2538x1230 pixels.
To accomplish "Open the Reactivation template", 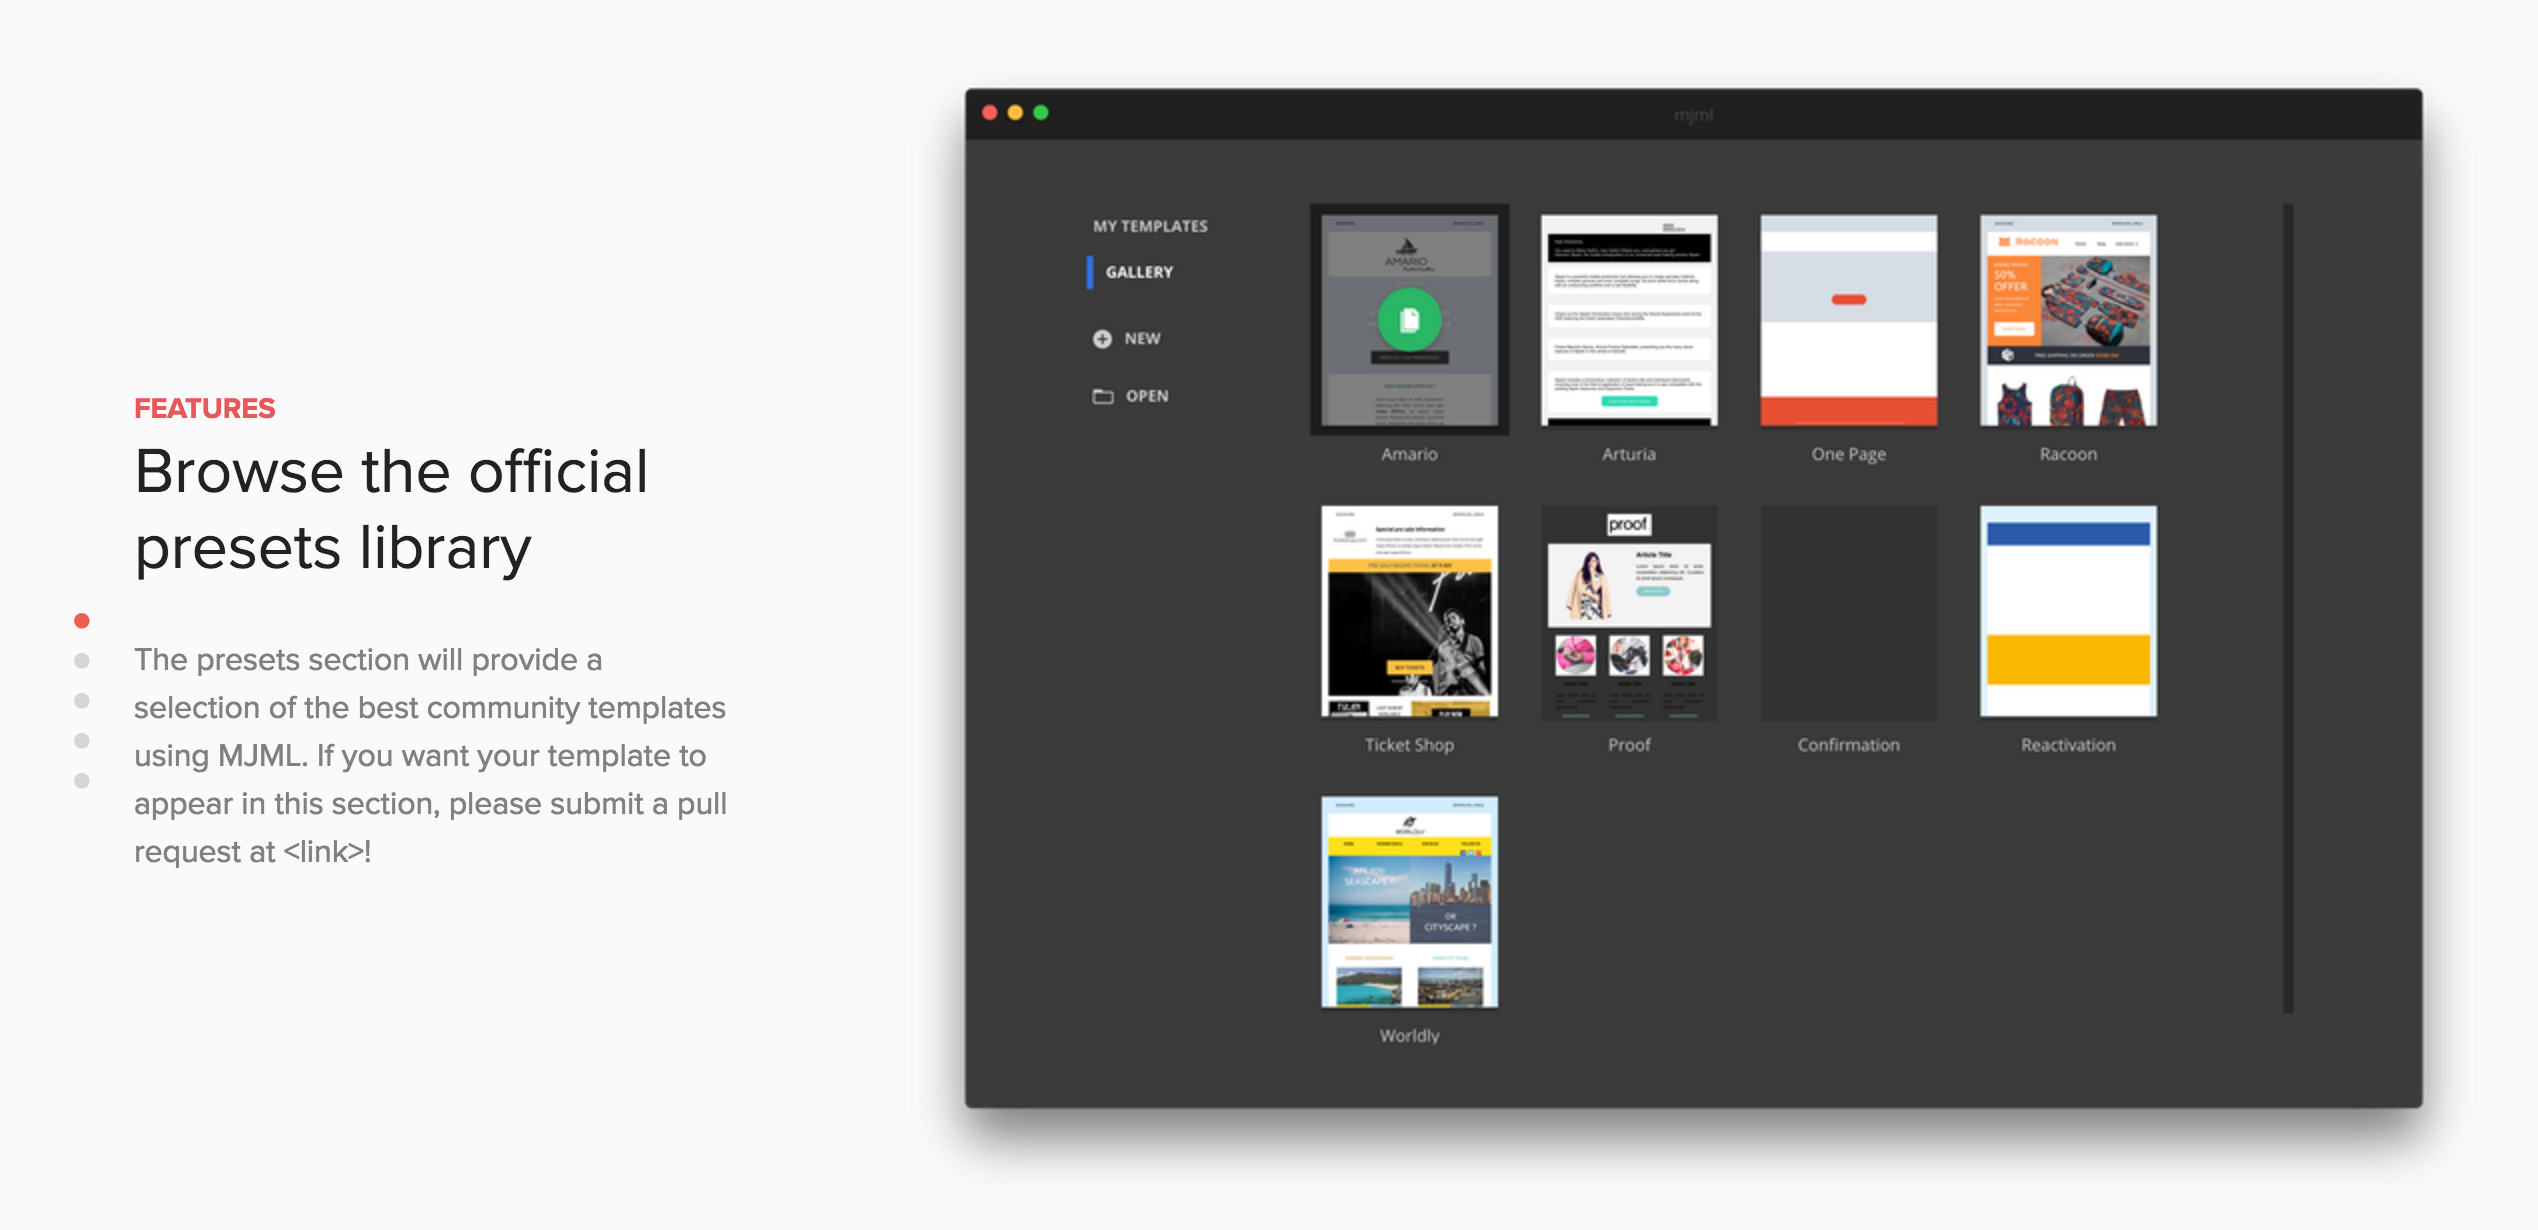I will [x=2066, y=612].
